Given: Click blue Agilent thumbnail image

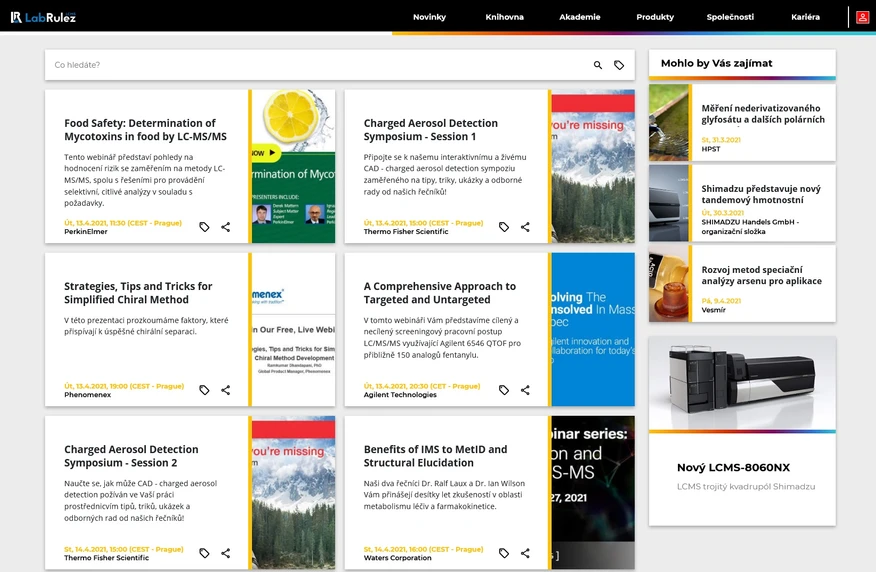Looking at the screenshot, I should [593, 330].
